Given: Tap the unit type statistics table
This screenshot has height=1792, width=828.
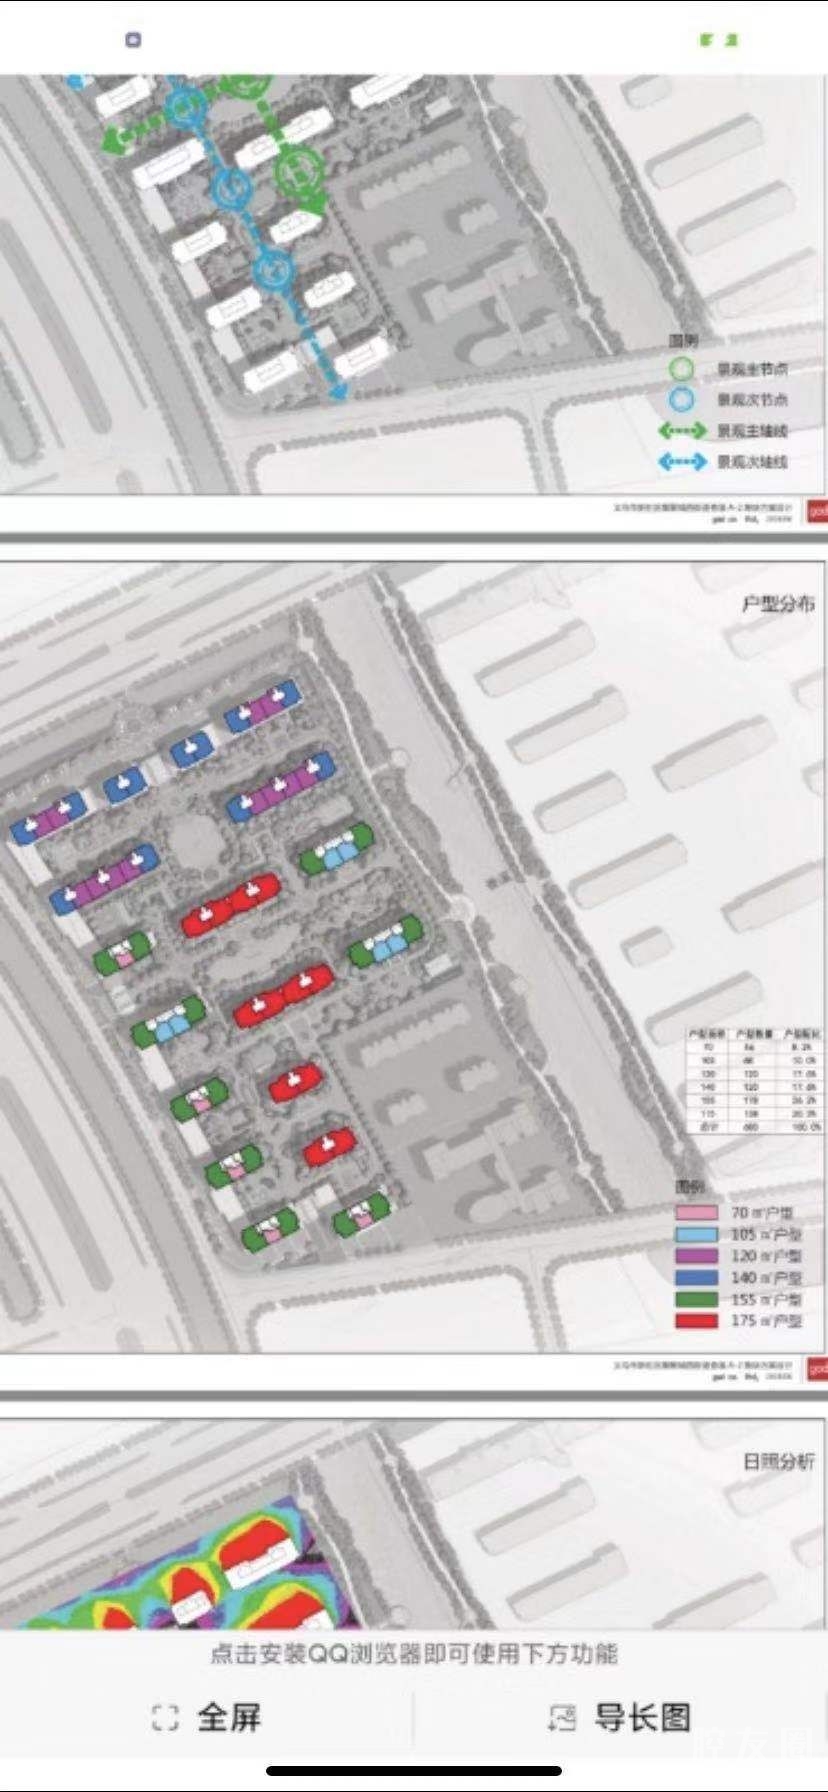Looking at the screenshot, I should [x=753, y=1079].
